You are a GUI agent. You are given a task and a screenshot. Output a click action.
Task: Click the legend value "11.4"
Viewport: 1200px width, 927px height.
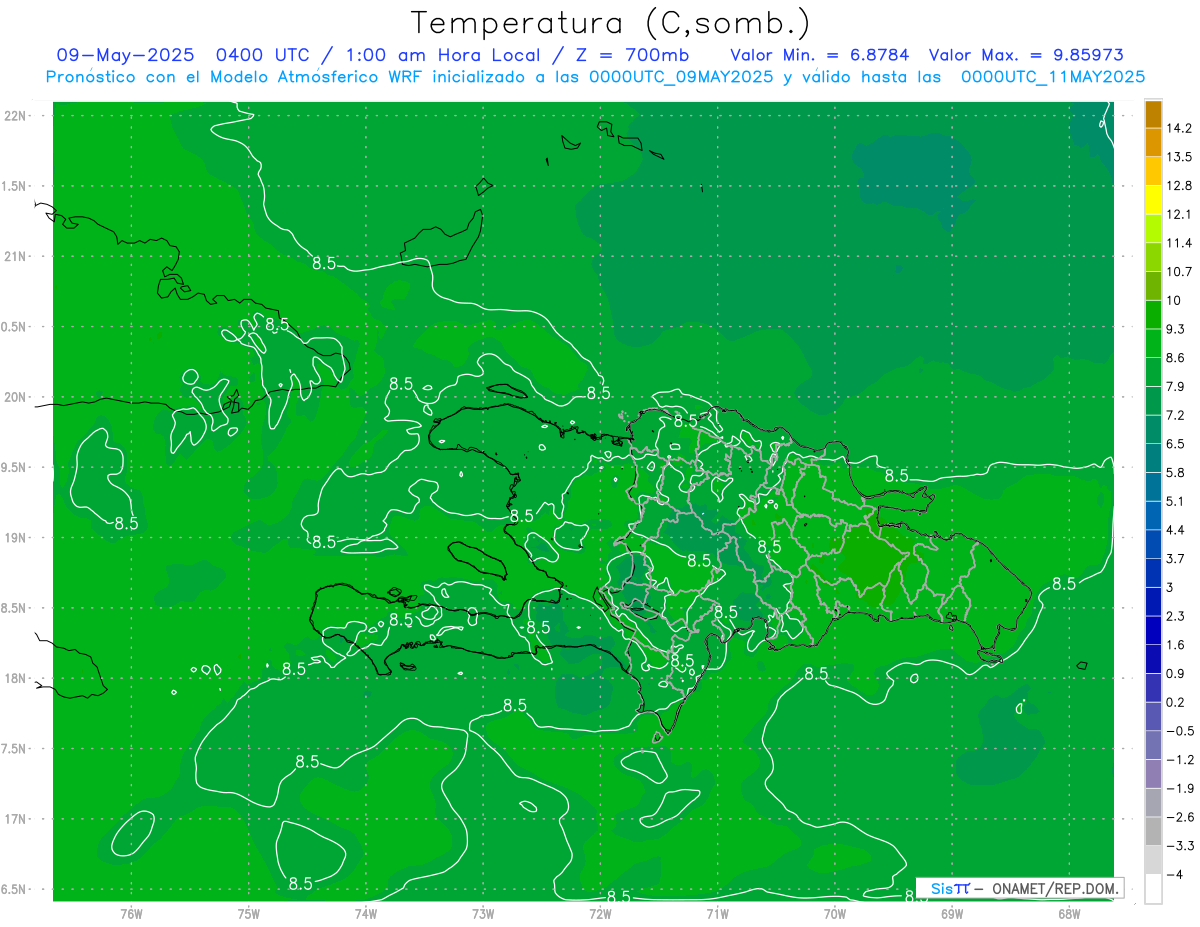click(1180, 243)
